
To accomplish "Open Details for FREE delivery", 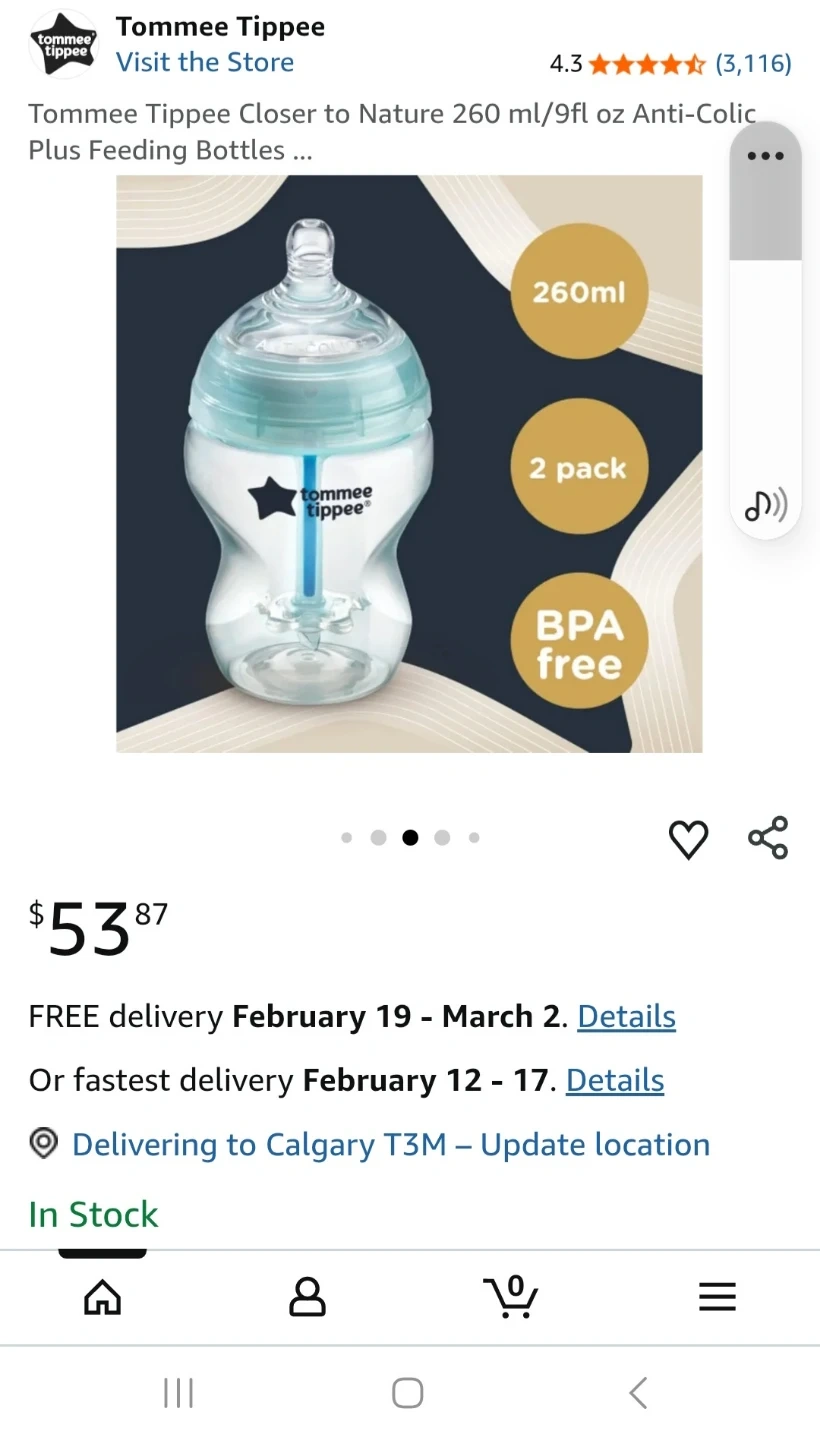I will (627, 1016).
